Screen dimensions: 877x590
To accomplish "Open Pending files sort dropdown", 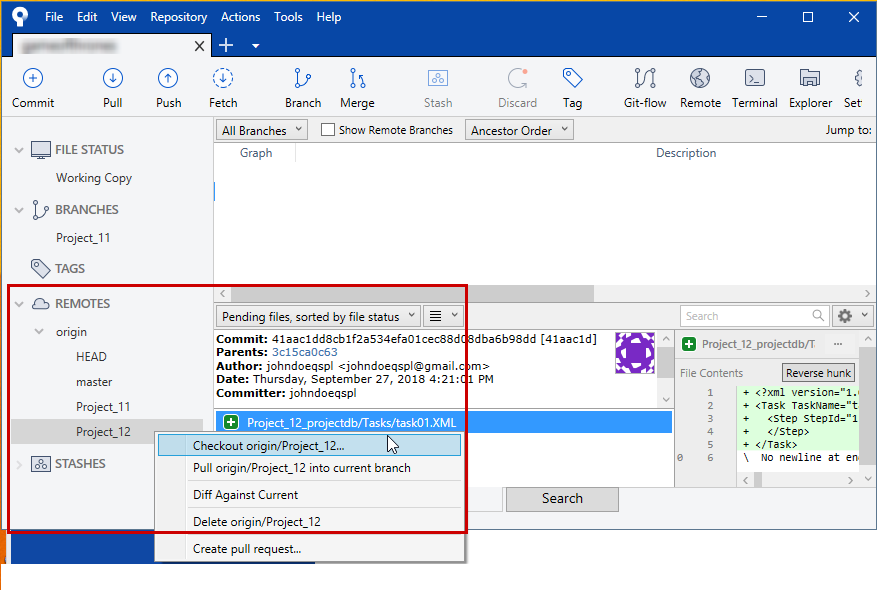I will 317,316.
